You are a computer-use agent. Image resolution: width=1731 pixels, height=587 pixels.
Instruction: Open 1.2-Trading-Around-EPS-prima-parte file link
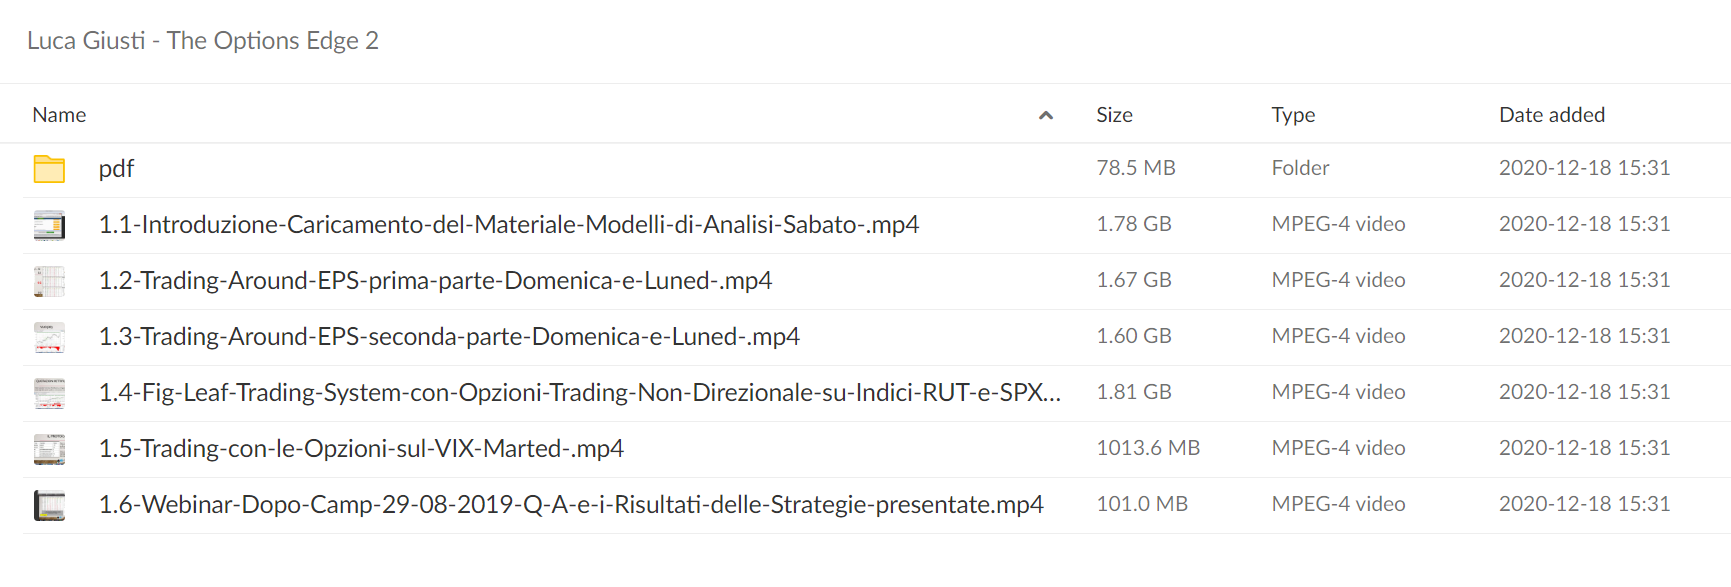[x=435, y=280]
